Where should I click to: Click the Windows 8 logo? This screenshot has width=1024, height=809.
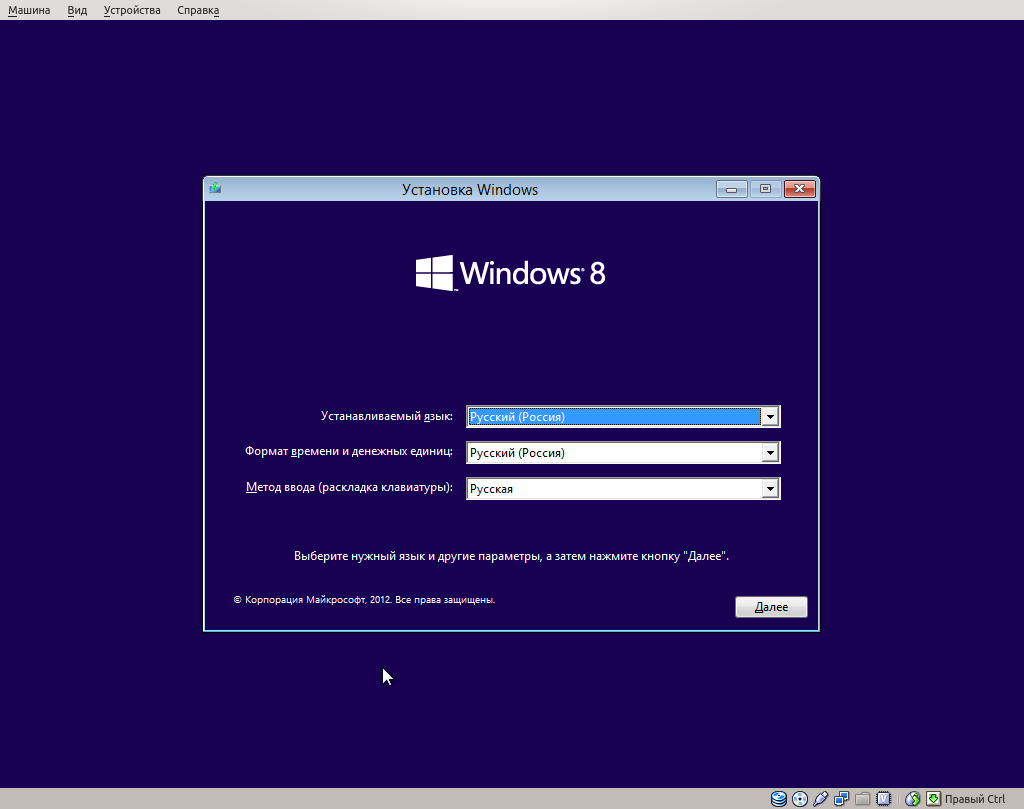point(510,270)
